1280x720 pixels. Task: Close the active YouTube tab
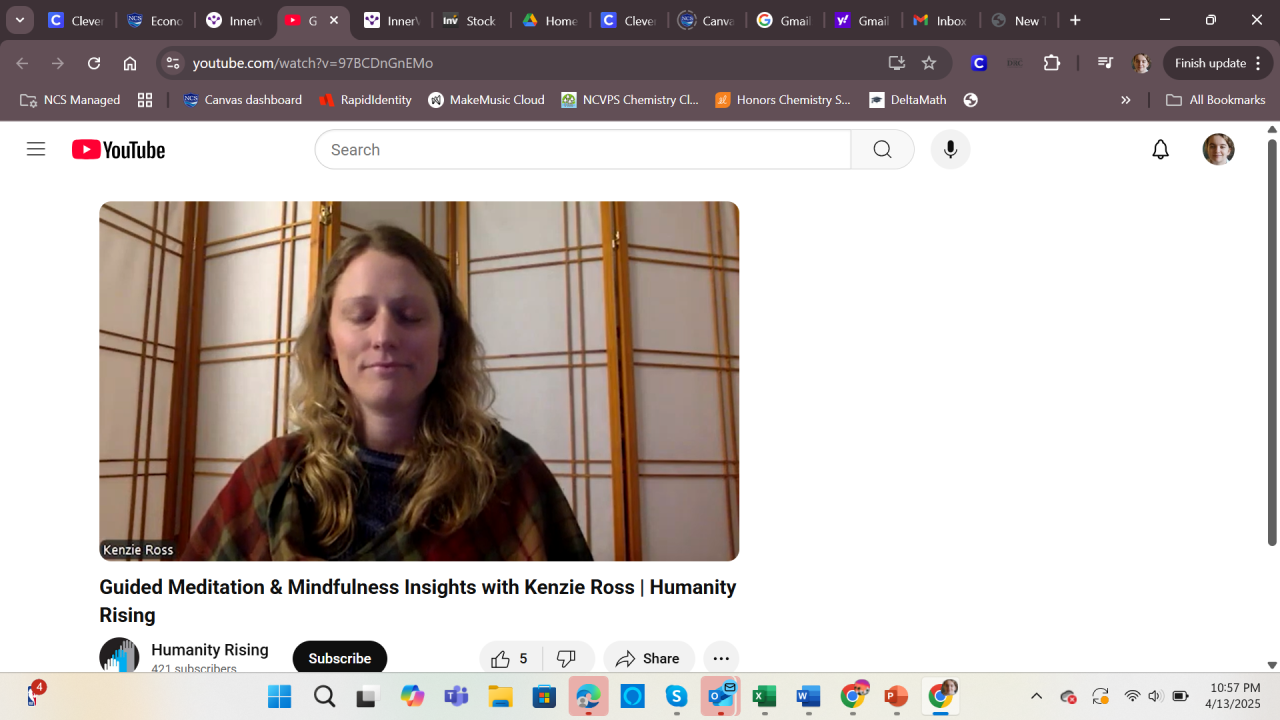(334, 20)
